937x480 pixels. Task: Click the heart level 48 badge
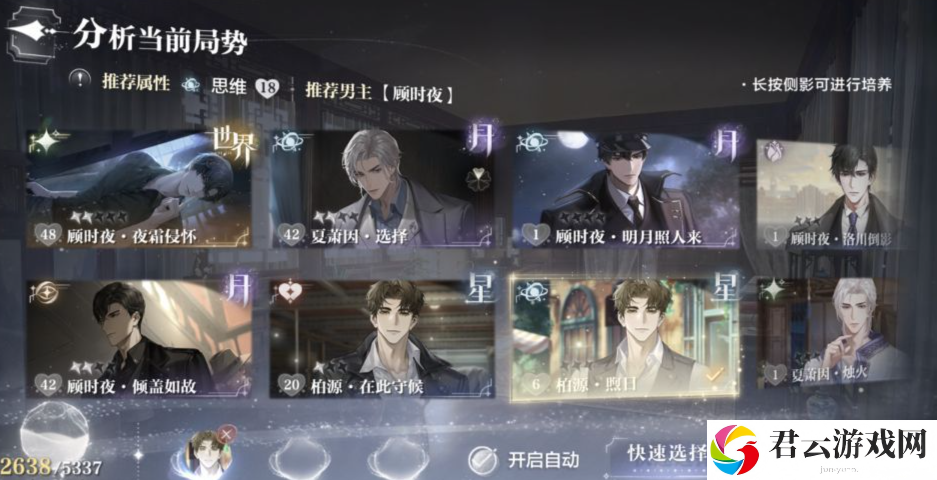pos(48,234)
